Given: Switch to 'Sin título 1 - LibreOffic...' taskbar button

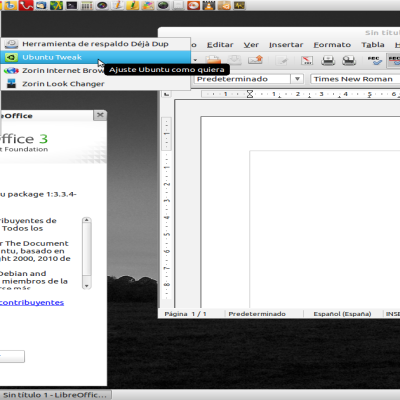Looking at the screenshot, I should coord(56,395).
